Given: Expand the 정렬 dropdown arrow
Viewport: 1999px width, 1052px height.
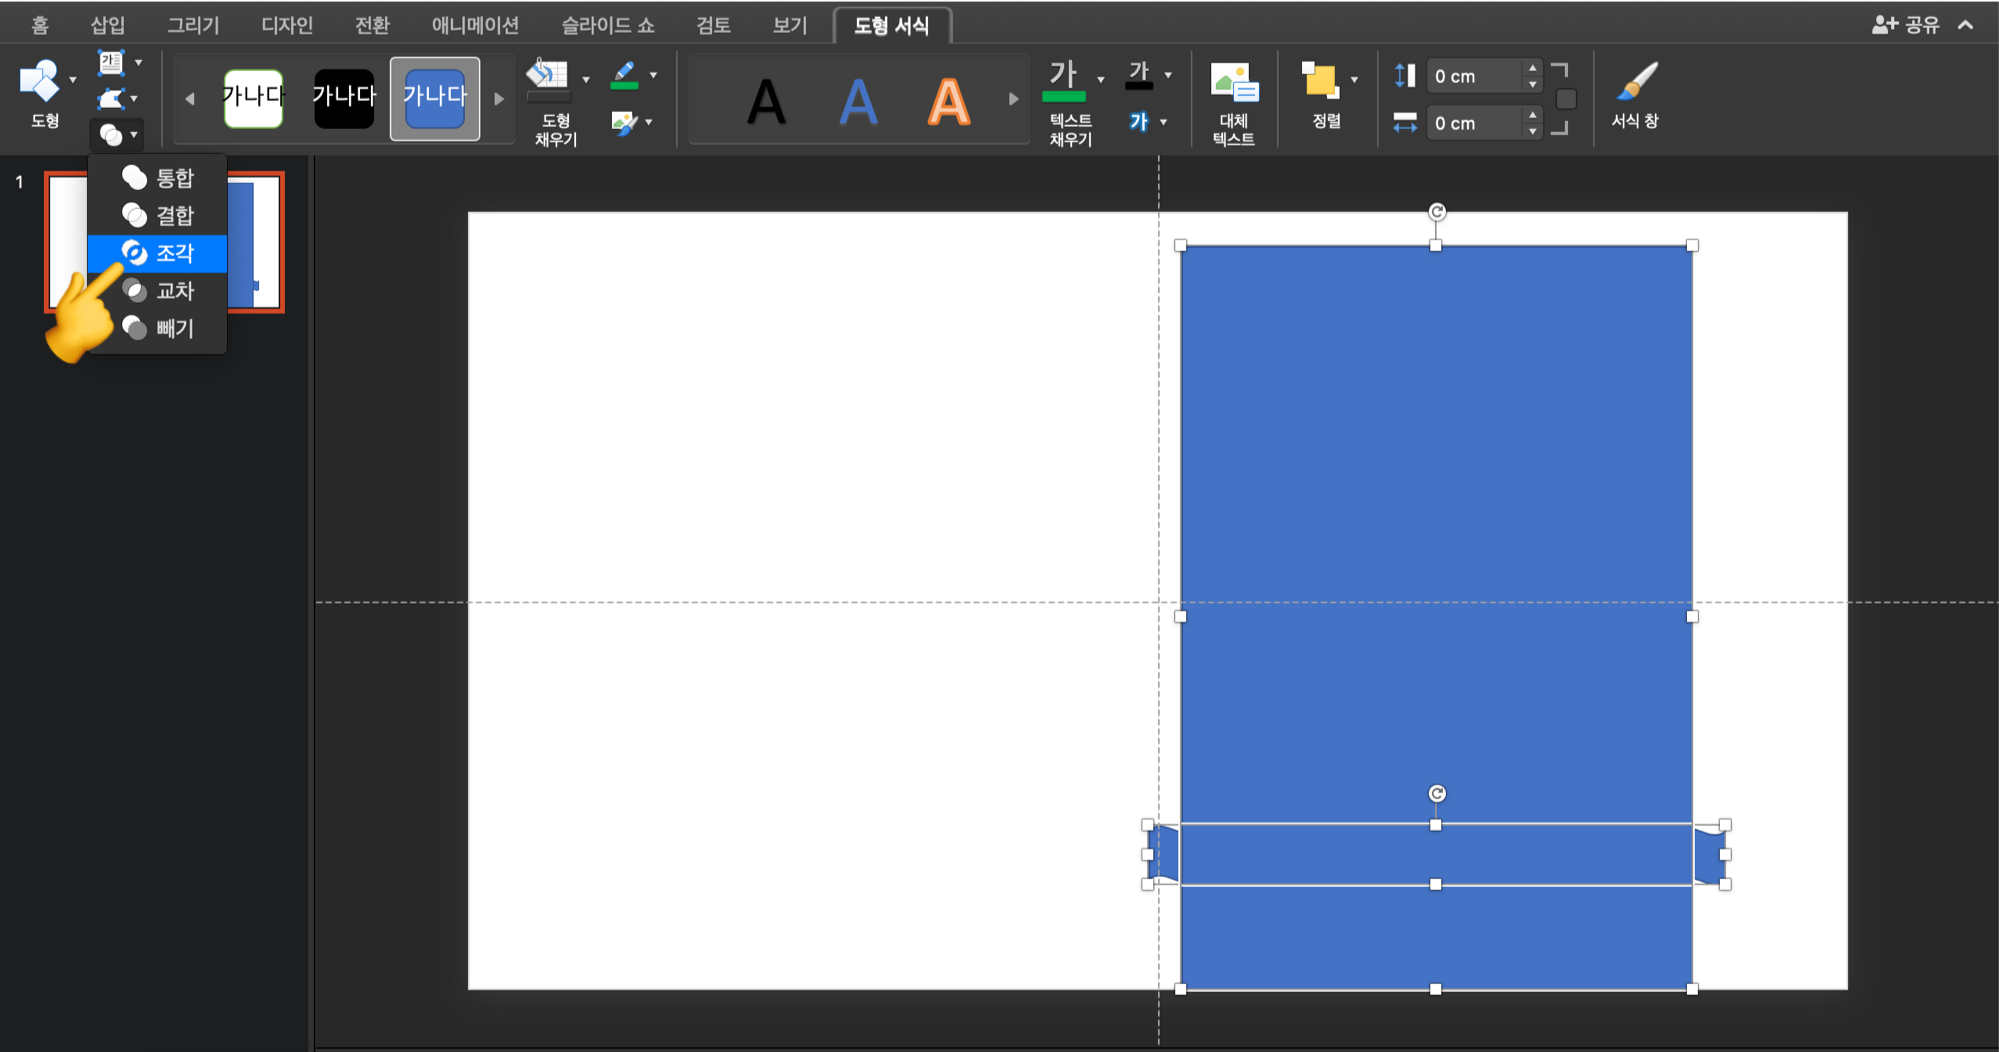Looking at the screenshot, I should (x=1354, y=79).
